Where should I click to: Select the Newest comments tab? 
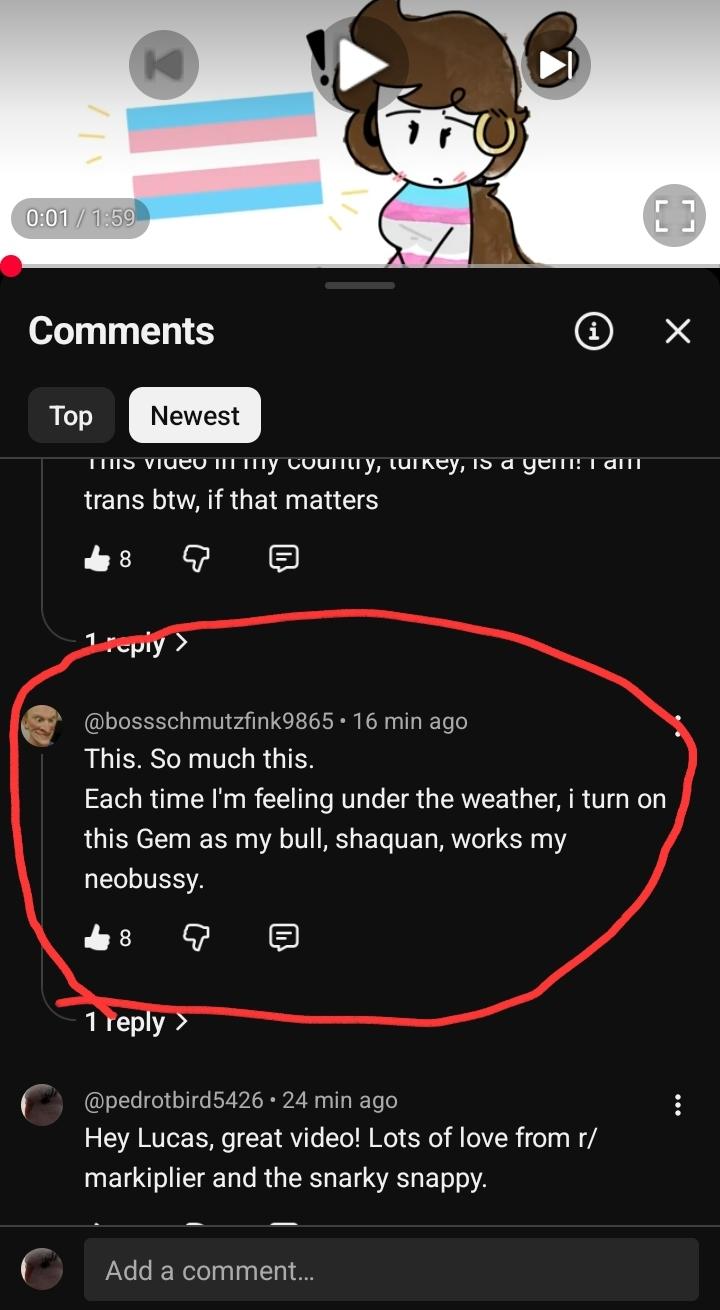tap(195, 415)
